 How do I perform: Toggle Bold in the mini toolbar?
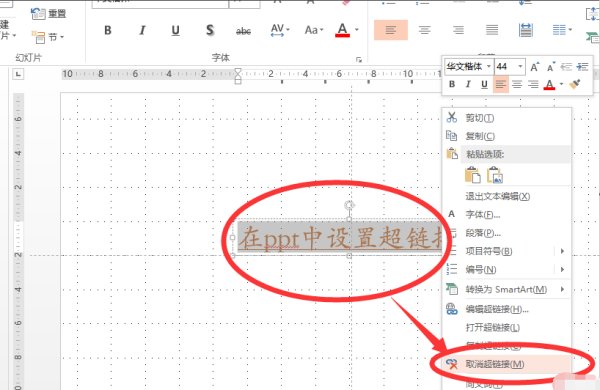(x=452, y=84)
